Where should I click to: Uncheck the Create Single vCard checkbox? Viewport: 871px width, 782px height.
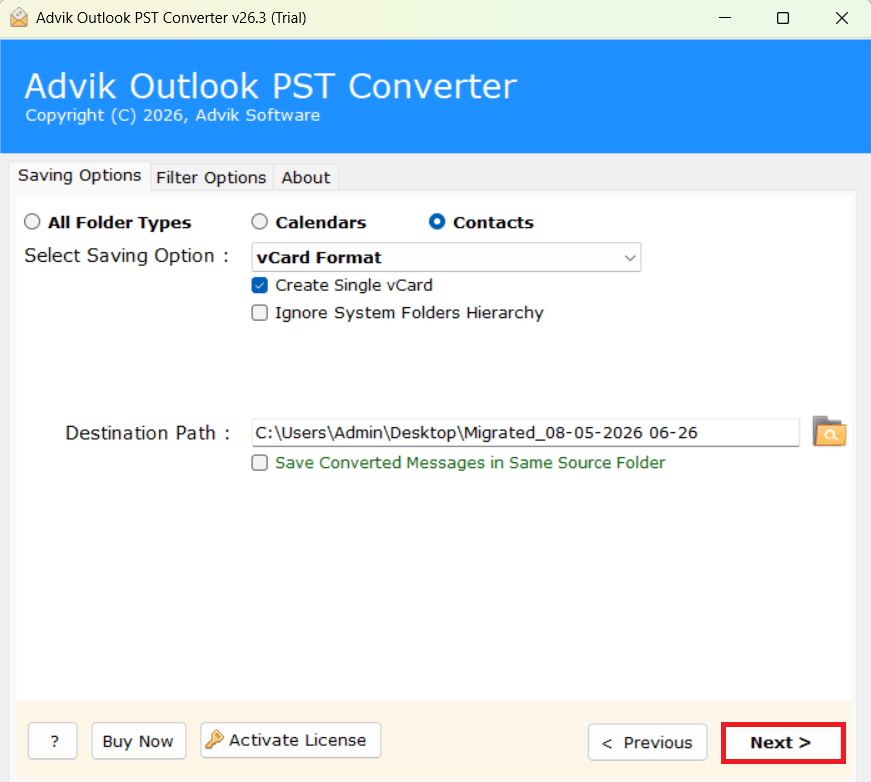pyautogui.click(x=259, y=285)
